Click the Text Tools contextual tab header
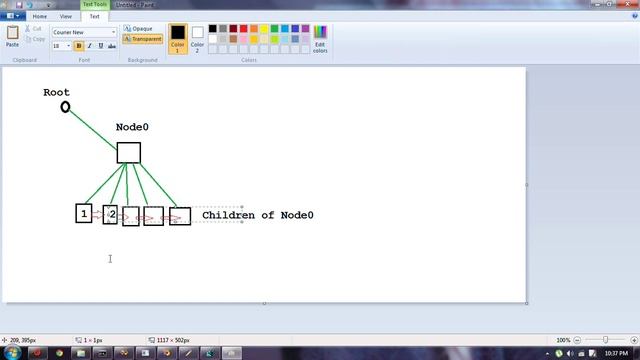The image size is (640, 360). pos(95,4)
